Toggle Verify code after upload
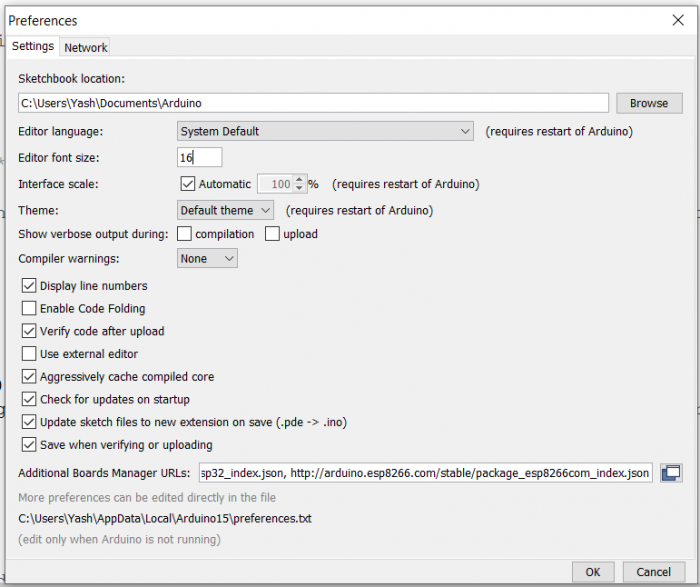Viewport: 700px width, 587px height. coord(29,331)
